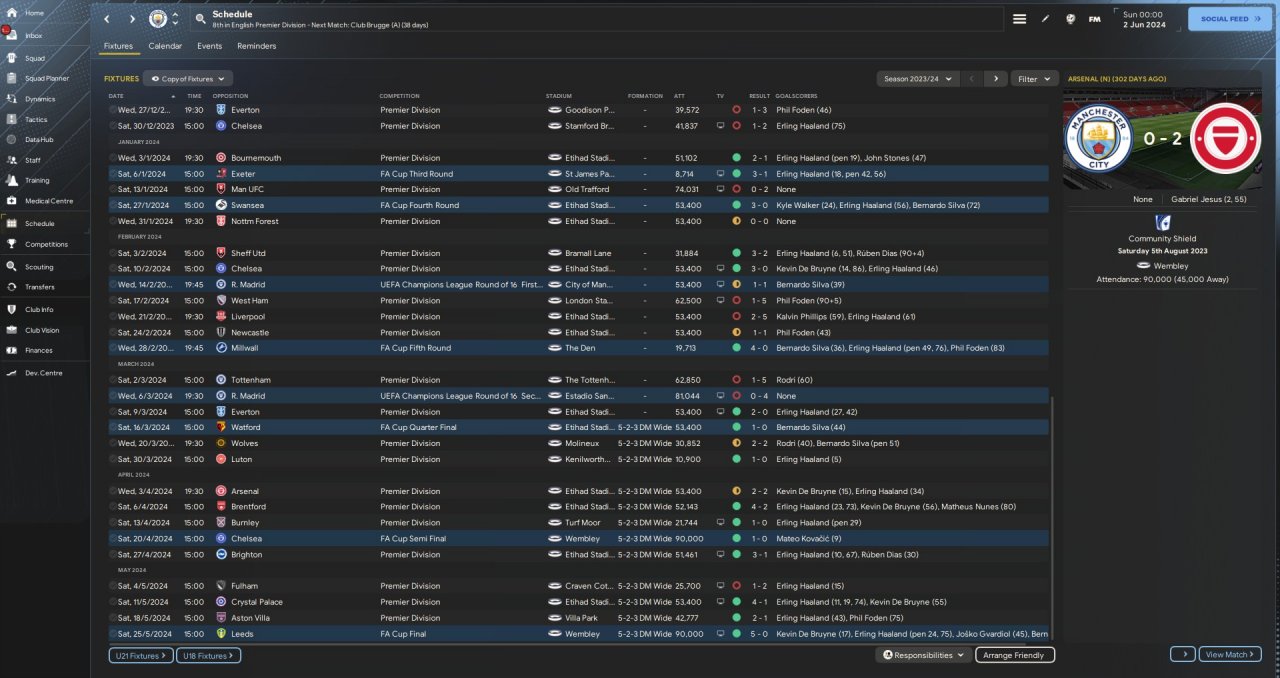Expand the Filter dropdown

click(x=1034, y=78)
